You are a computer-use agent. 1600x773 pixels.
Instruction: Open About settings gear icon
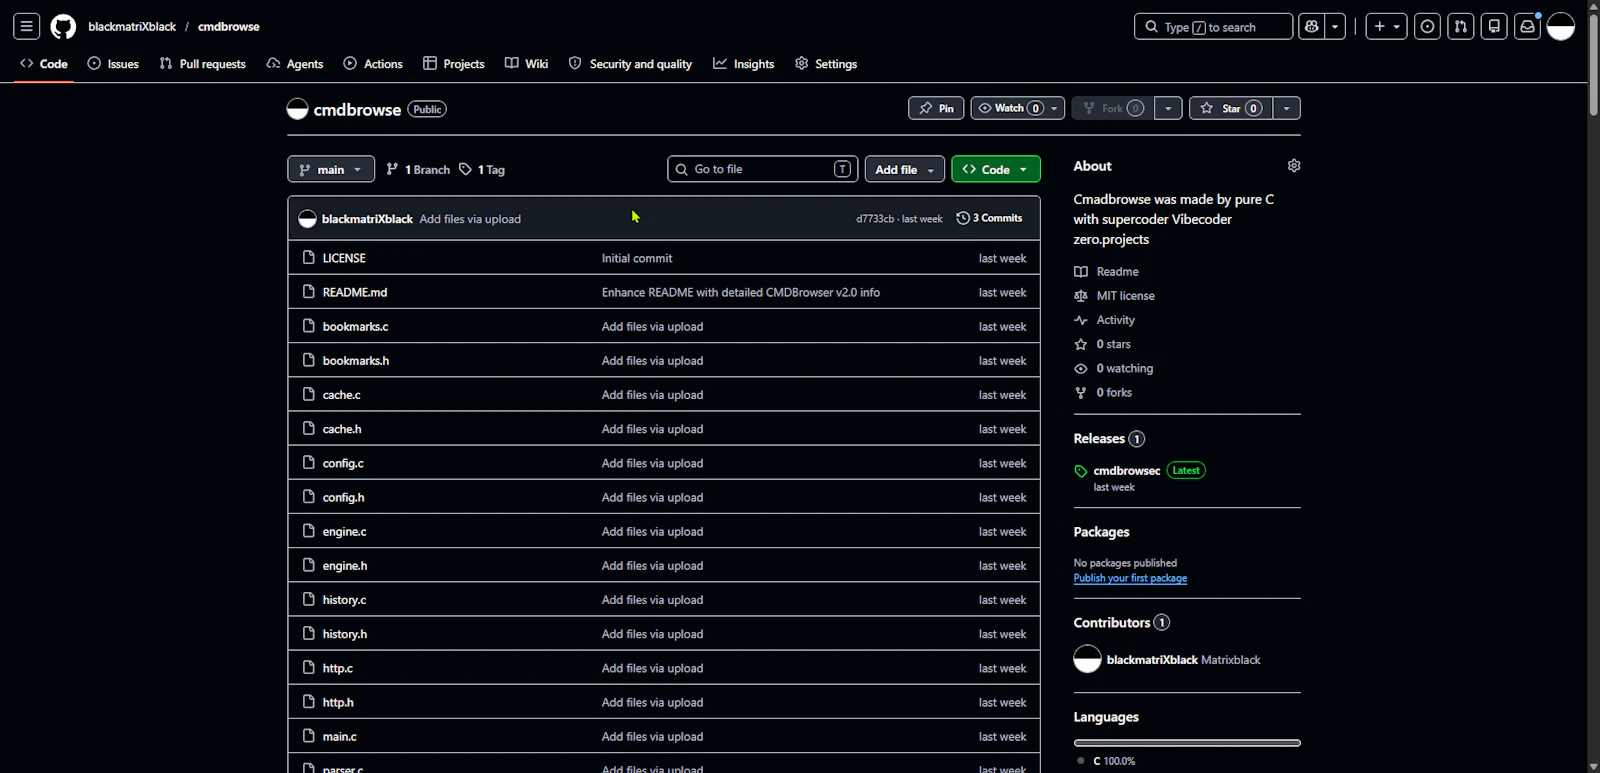click(1294, 166)
